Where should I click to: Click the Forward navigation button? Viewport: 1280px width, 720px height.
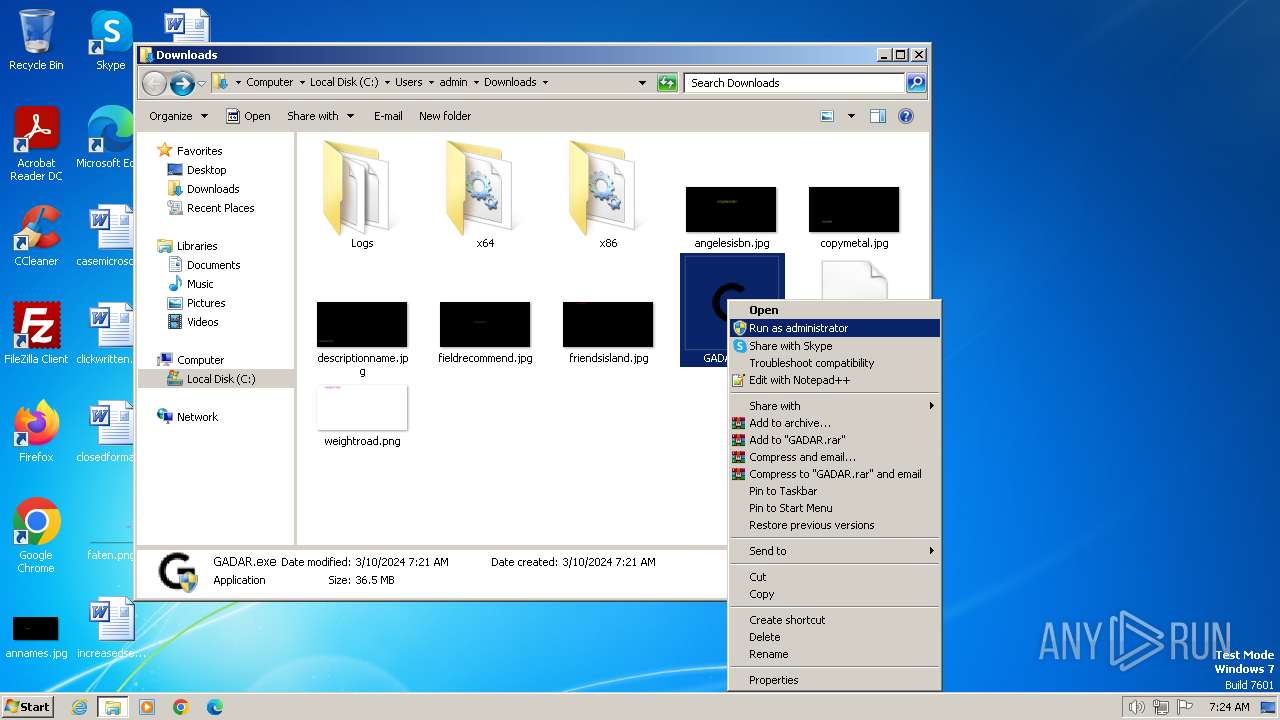[x=182, y=83]
